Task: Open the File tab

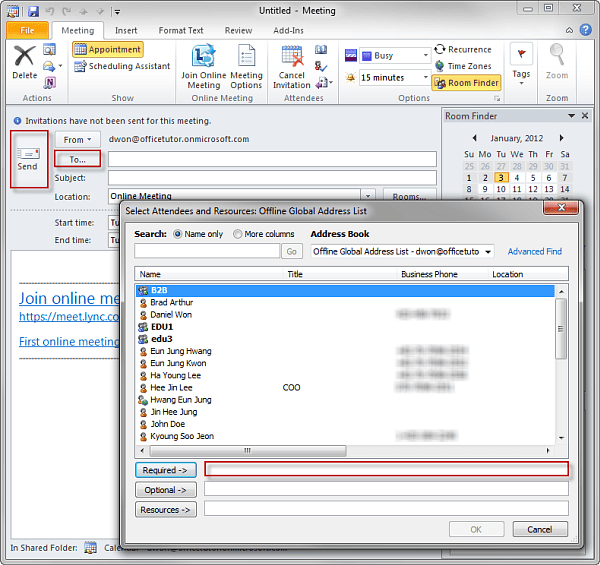Action: [27, 30]
